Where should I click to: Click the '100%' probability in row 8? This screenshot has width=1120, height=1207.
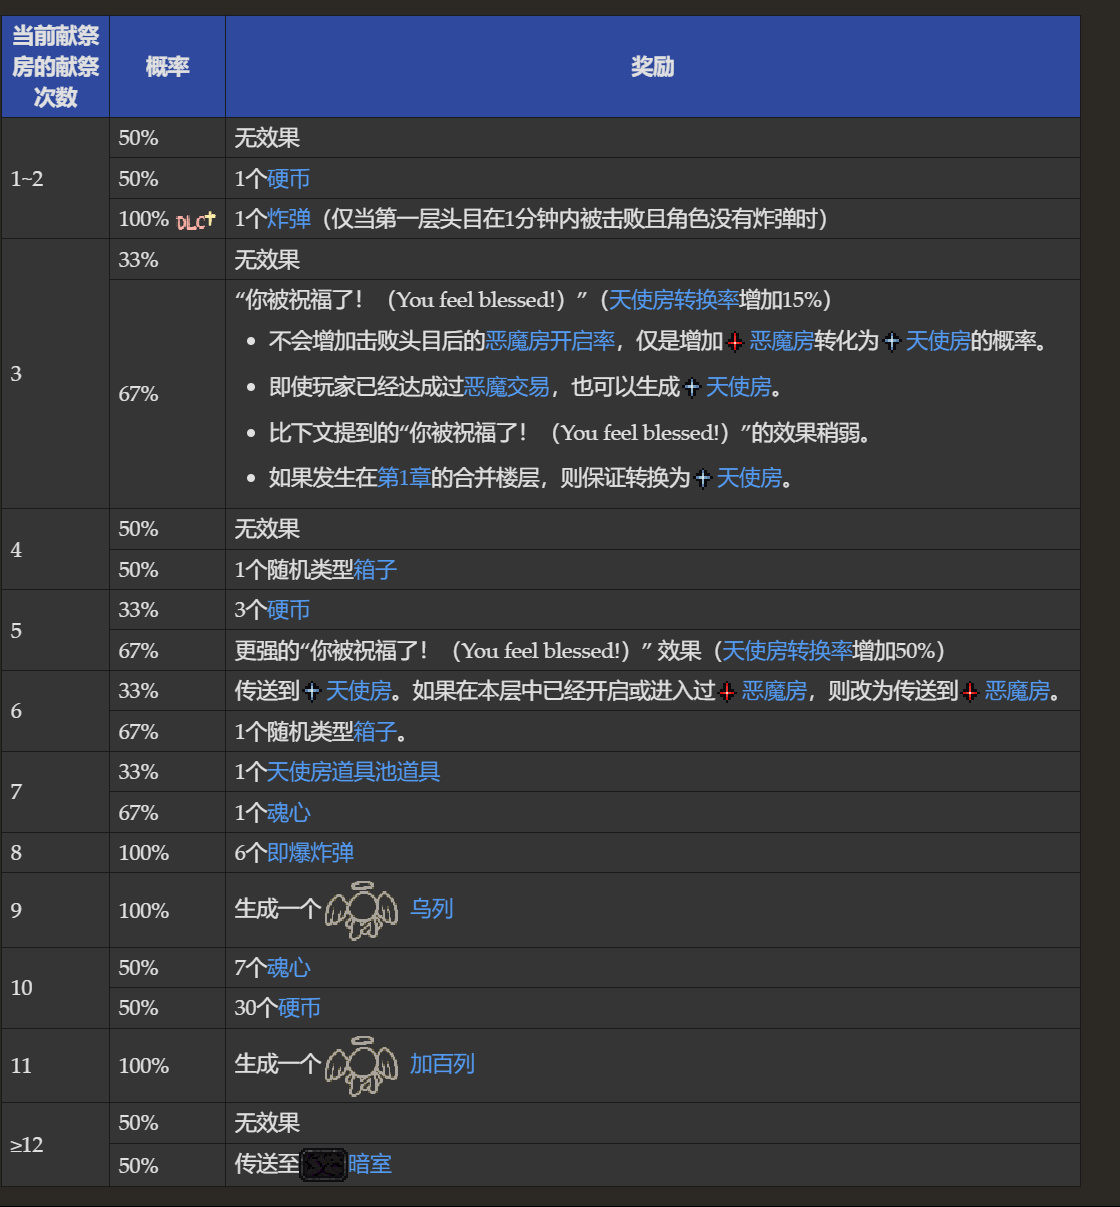[x=144, y=853]
